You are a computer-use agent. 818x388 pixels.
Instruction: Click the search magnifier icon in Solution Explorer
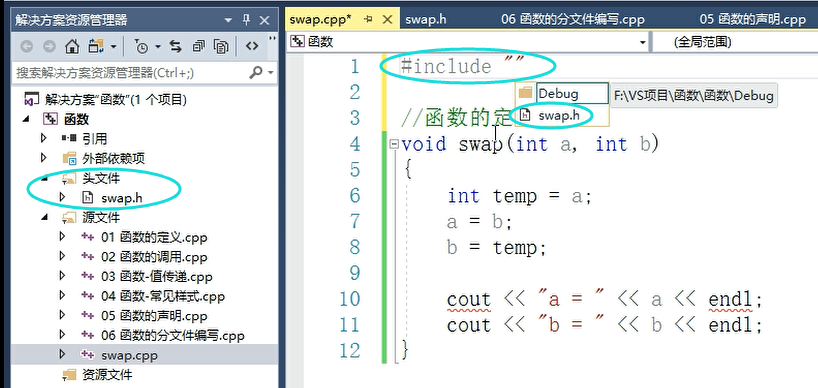coord(256,72)
